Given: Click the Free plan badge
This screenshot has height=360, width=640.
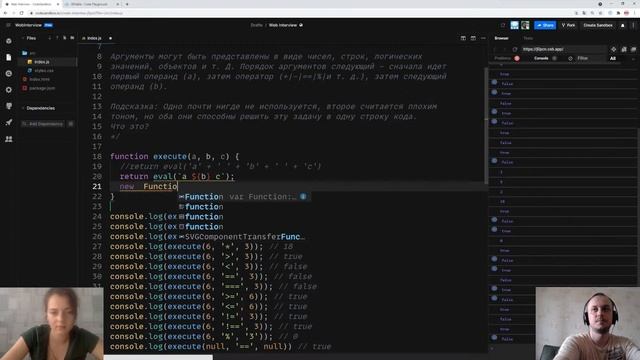Looking at the screenshot, I should pyautogui.click(x=49, y=25).
